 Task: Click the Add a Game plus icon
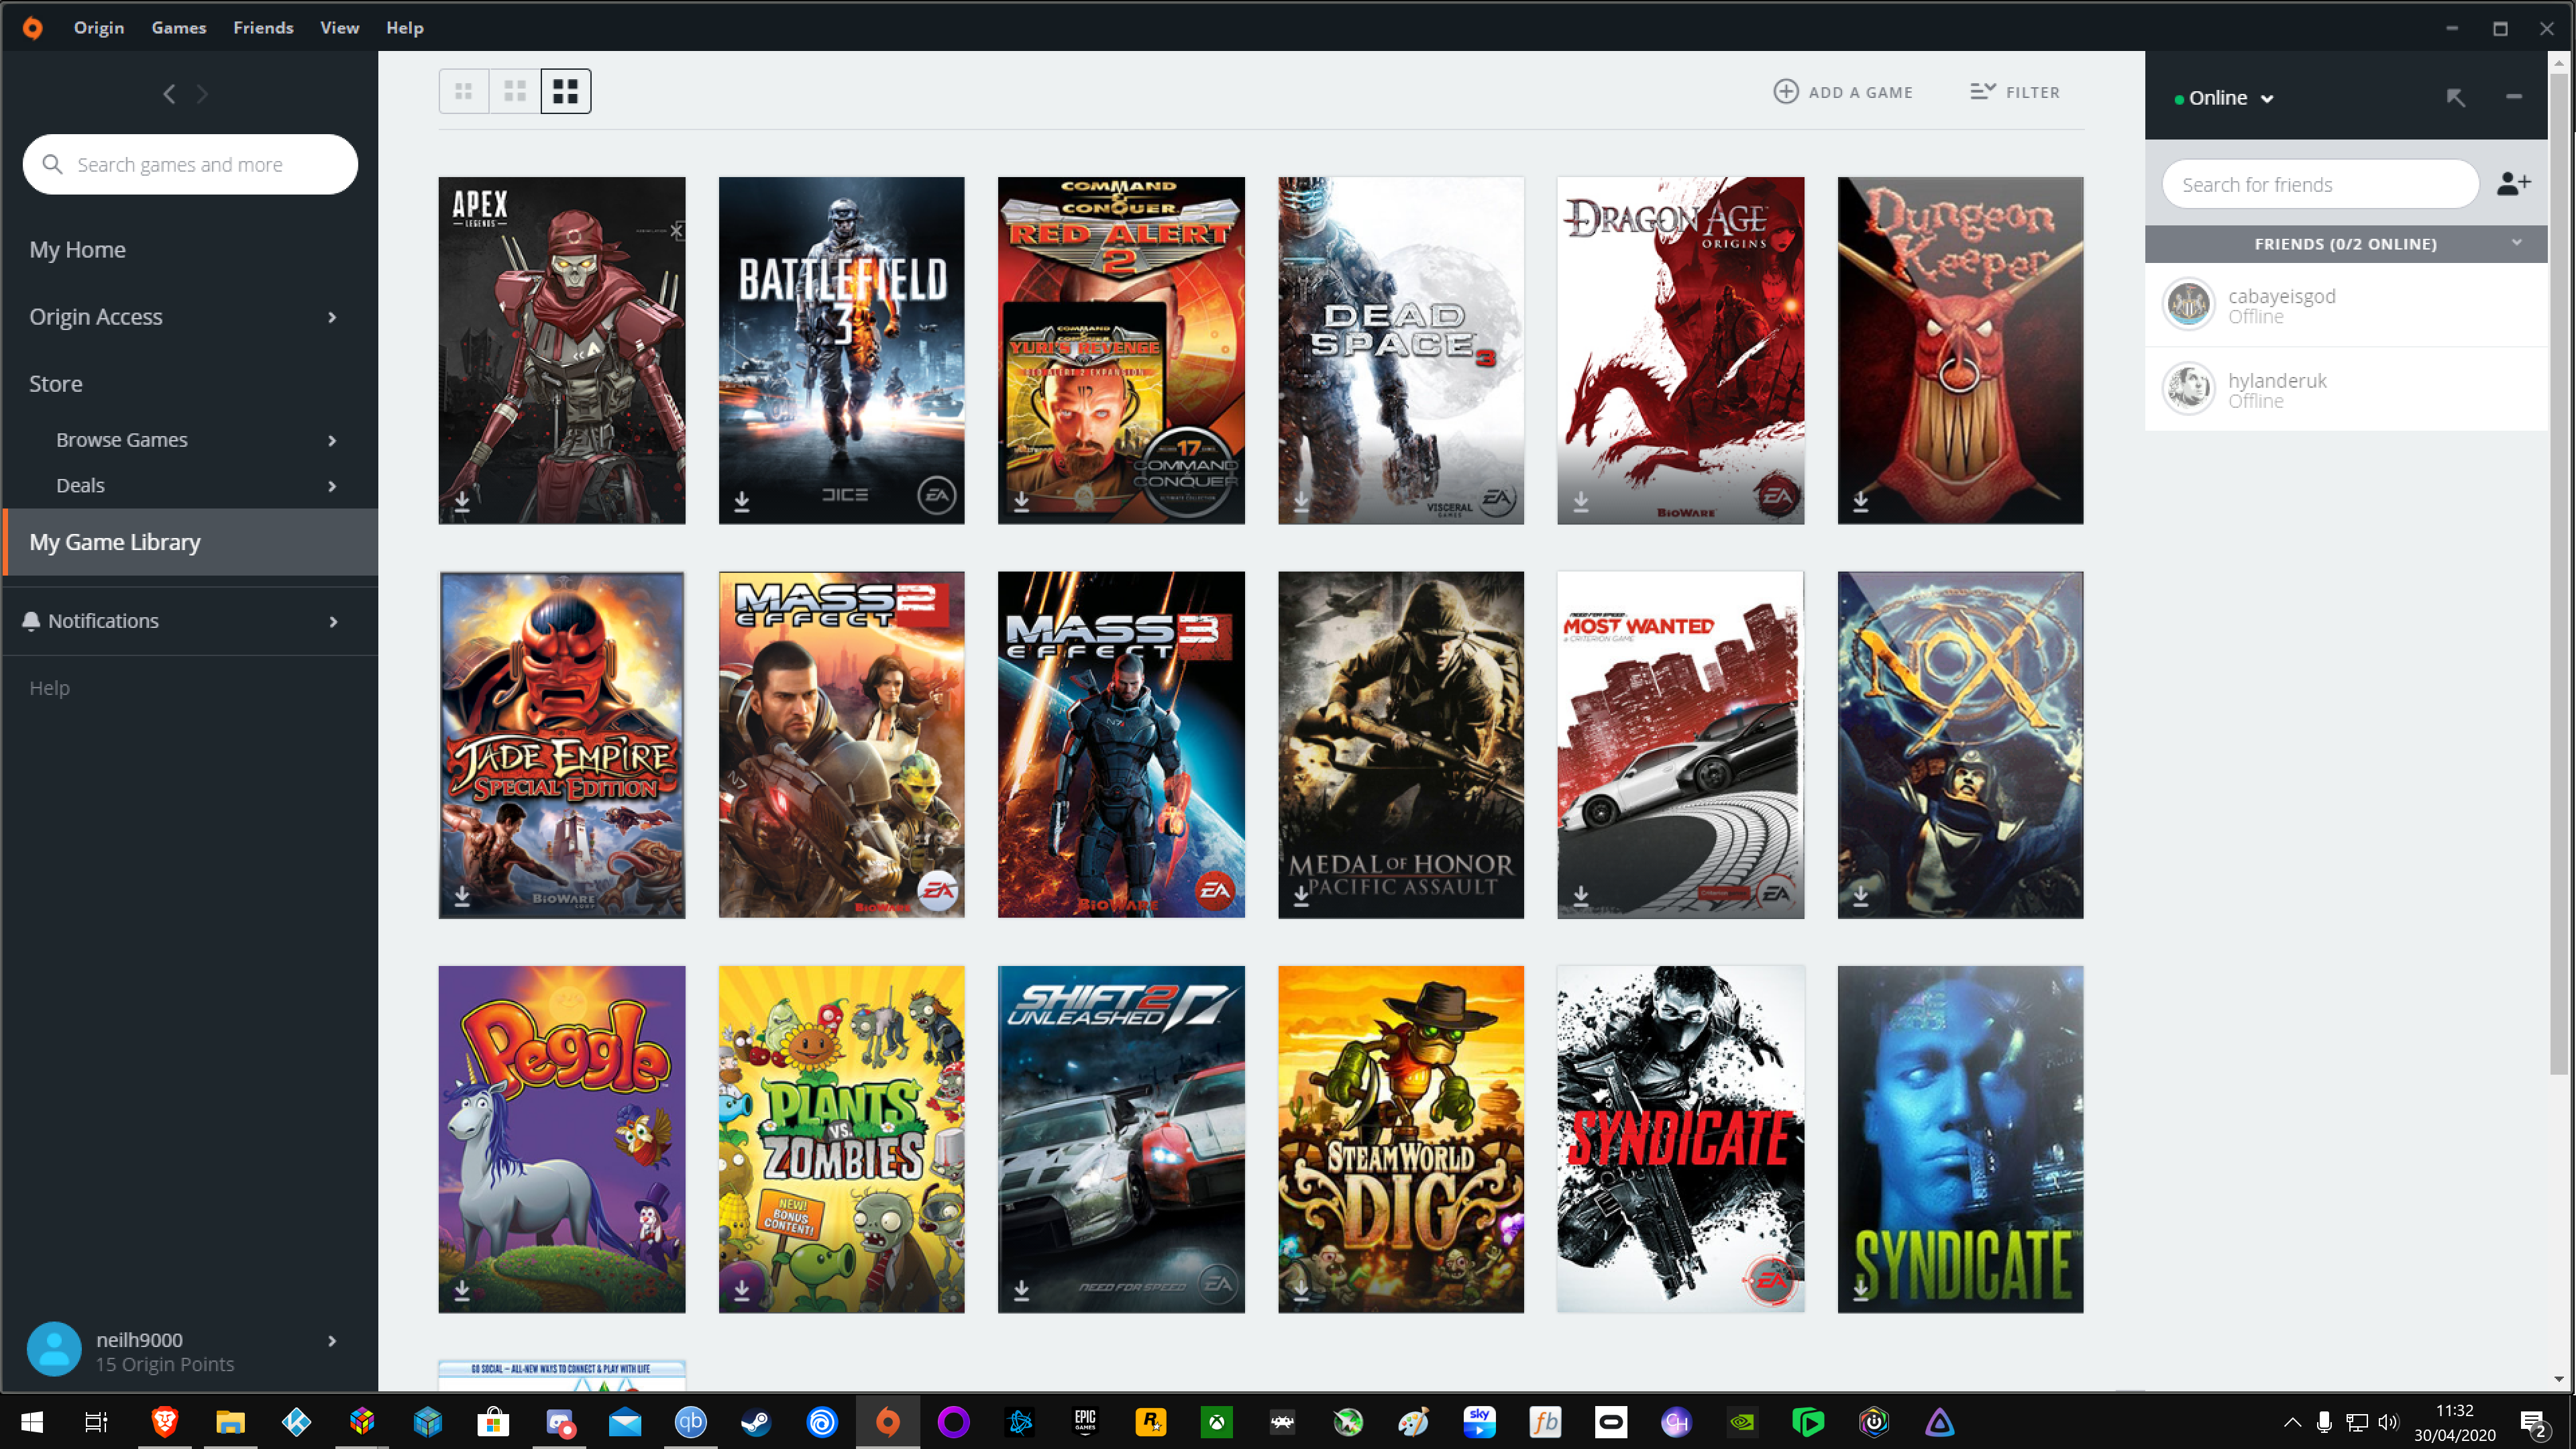pyautogui.click(x=1786, y=91)
